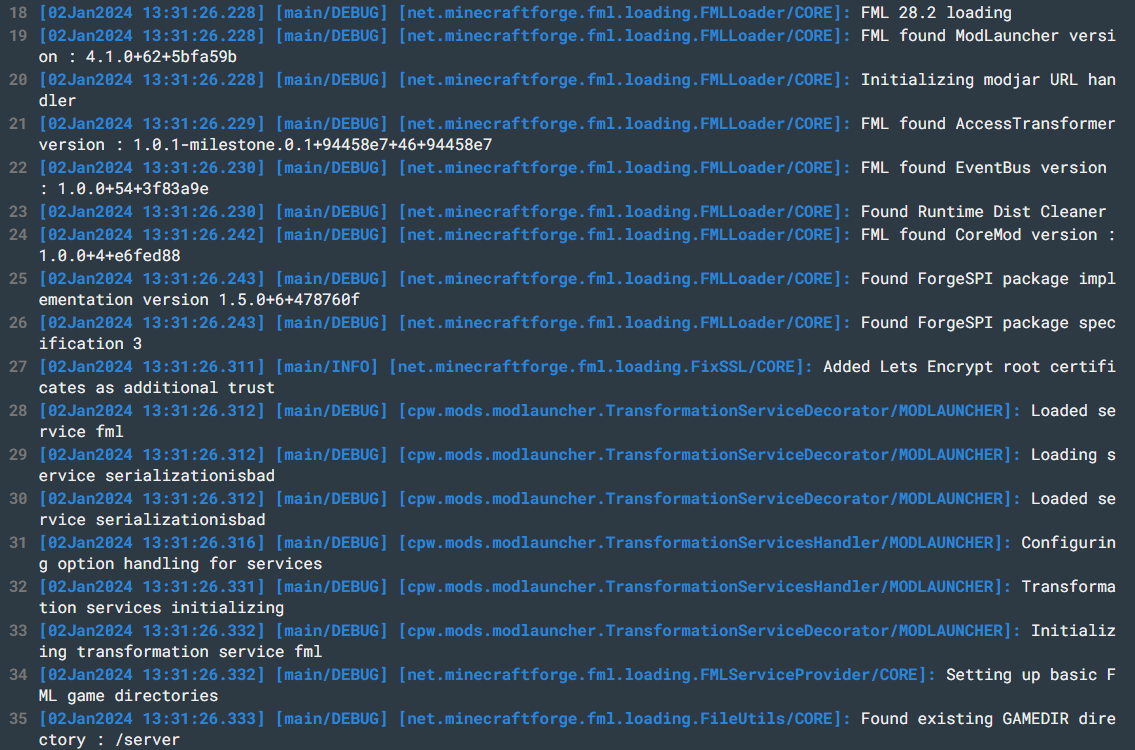Select line number 20

tap(18, 80)
